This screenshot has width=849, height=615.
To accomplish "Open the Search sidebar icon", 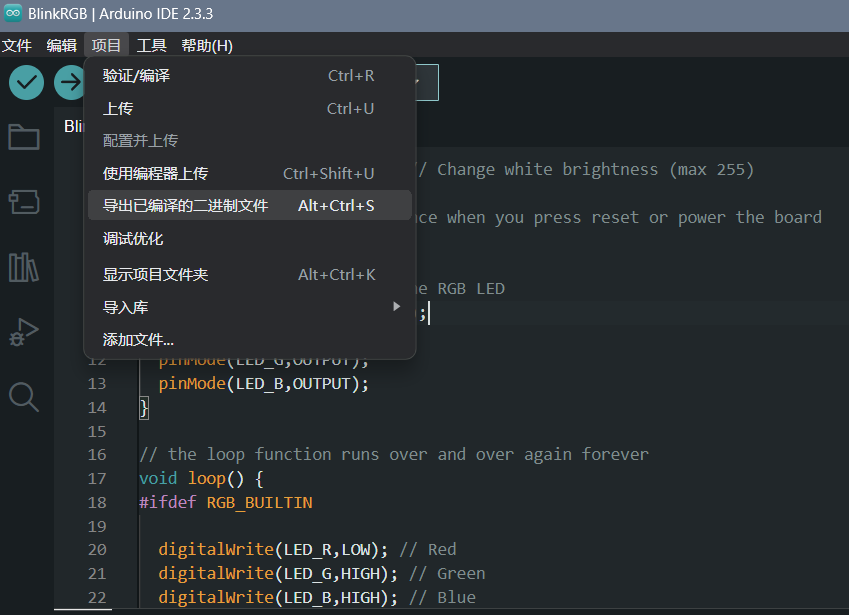I will click(24, 397).
